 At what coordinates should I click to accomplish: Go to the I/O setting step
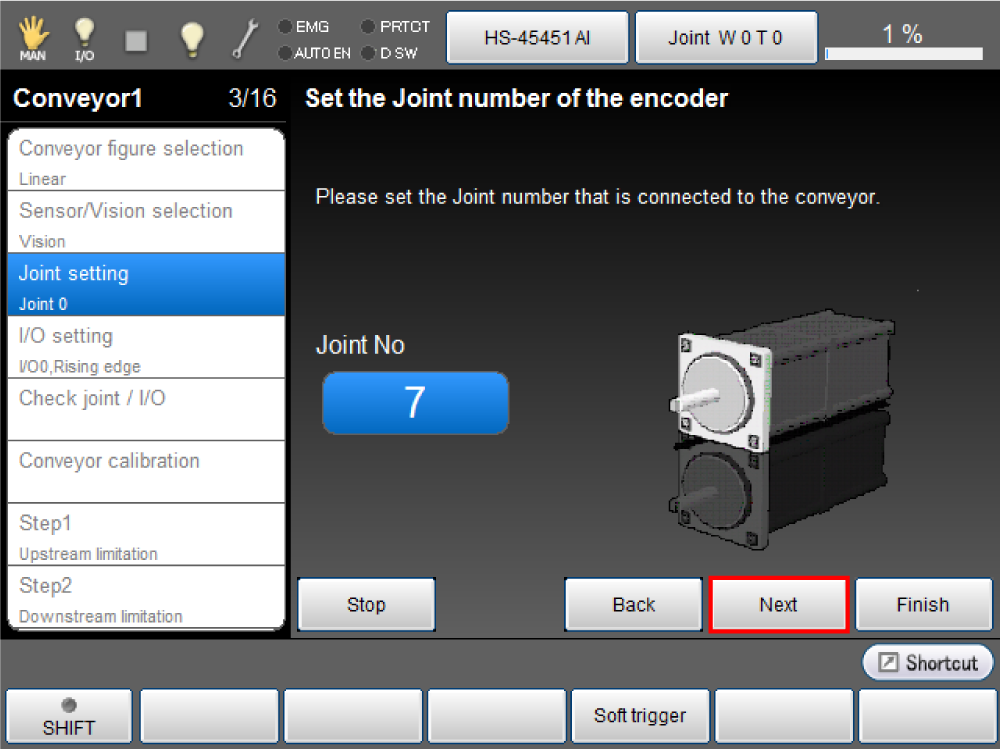[x=146, y=347]
